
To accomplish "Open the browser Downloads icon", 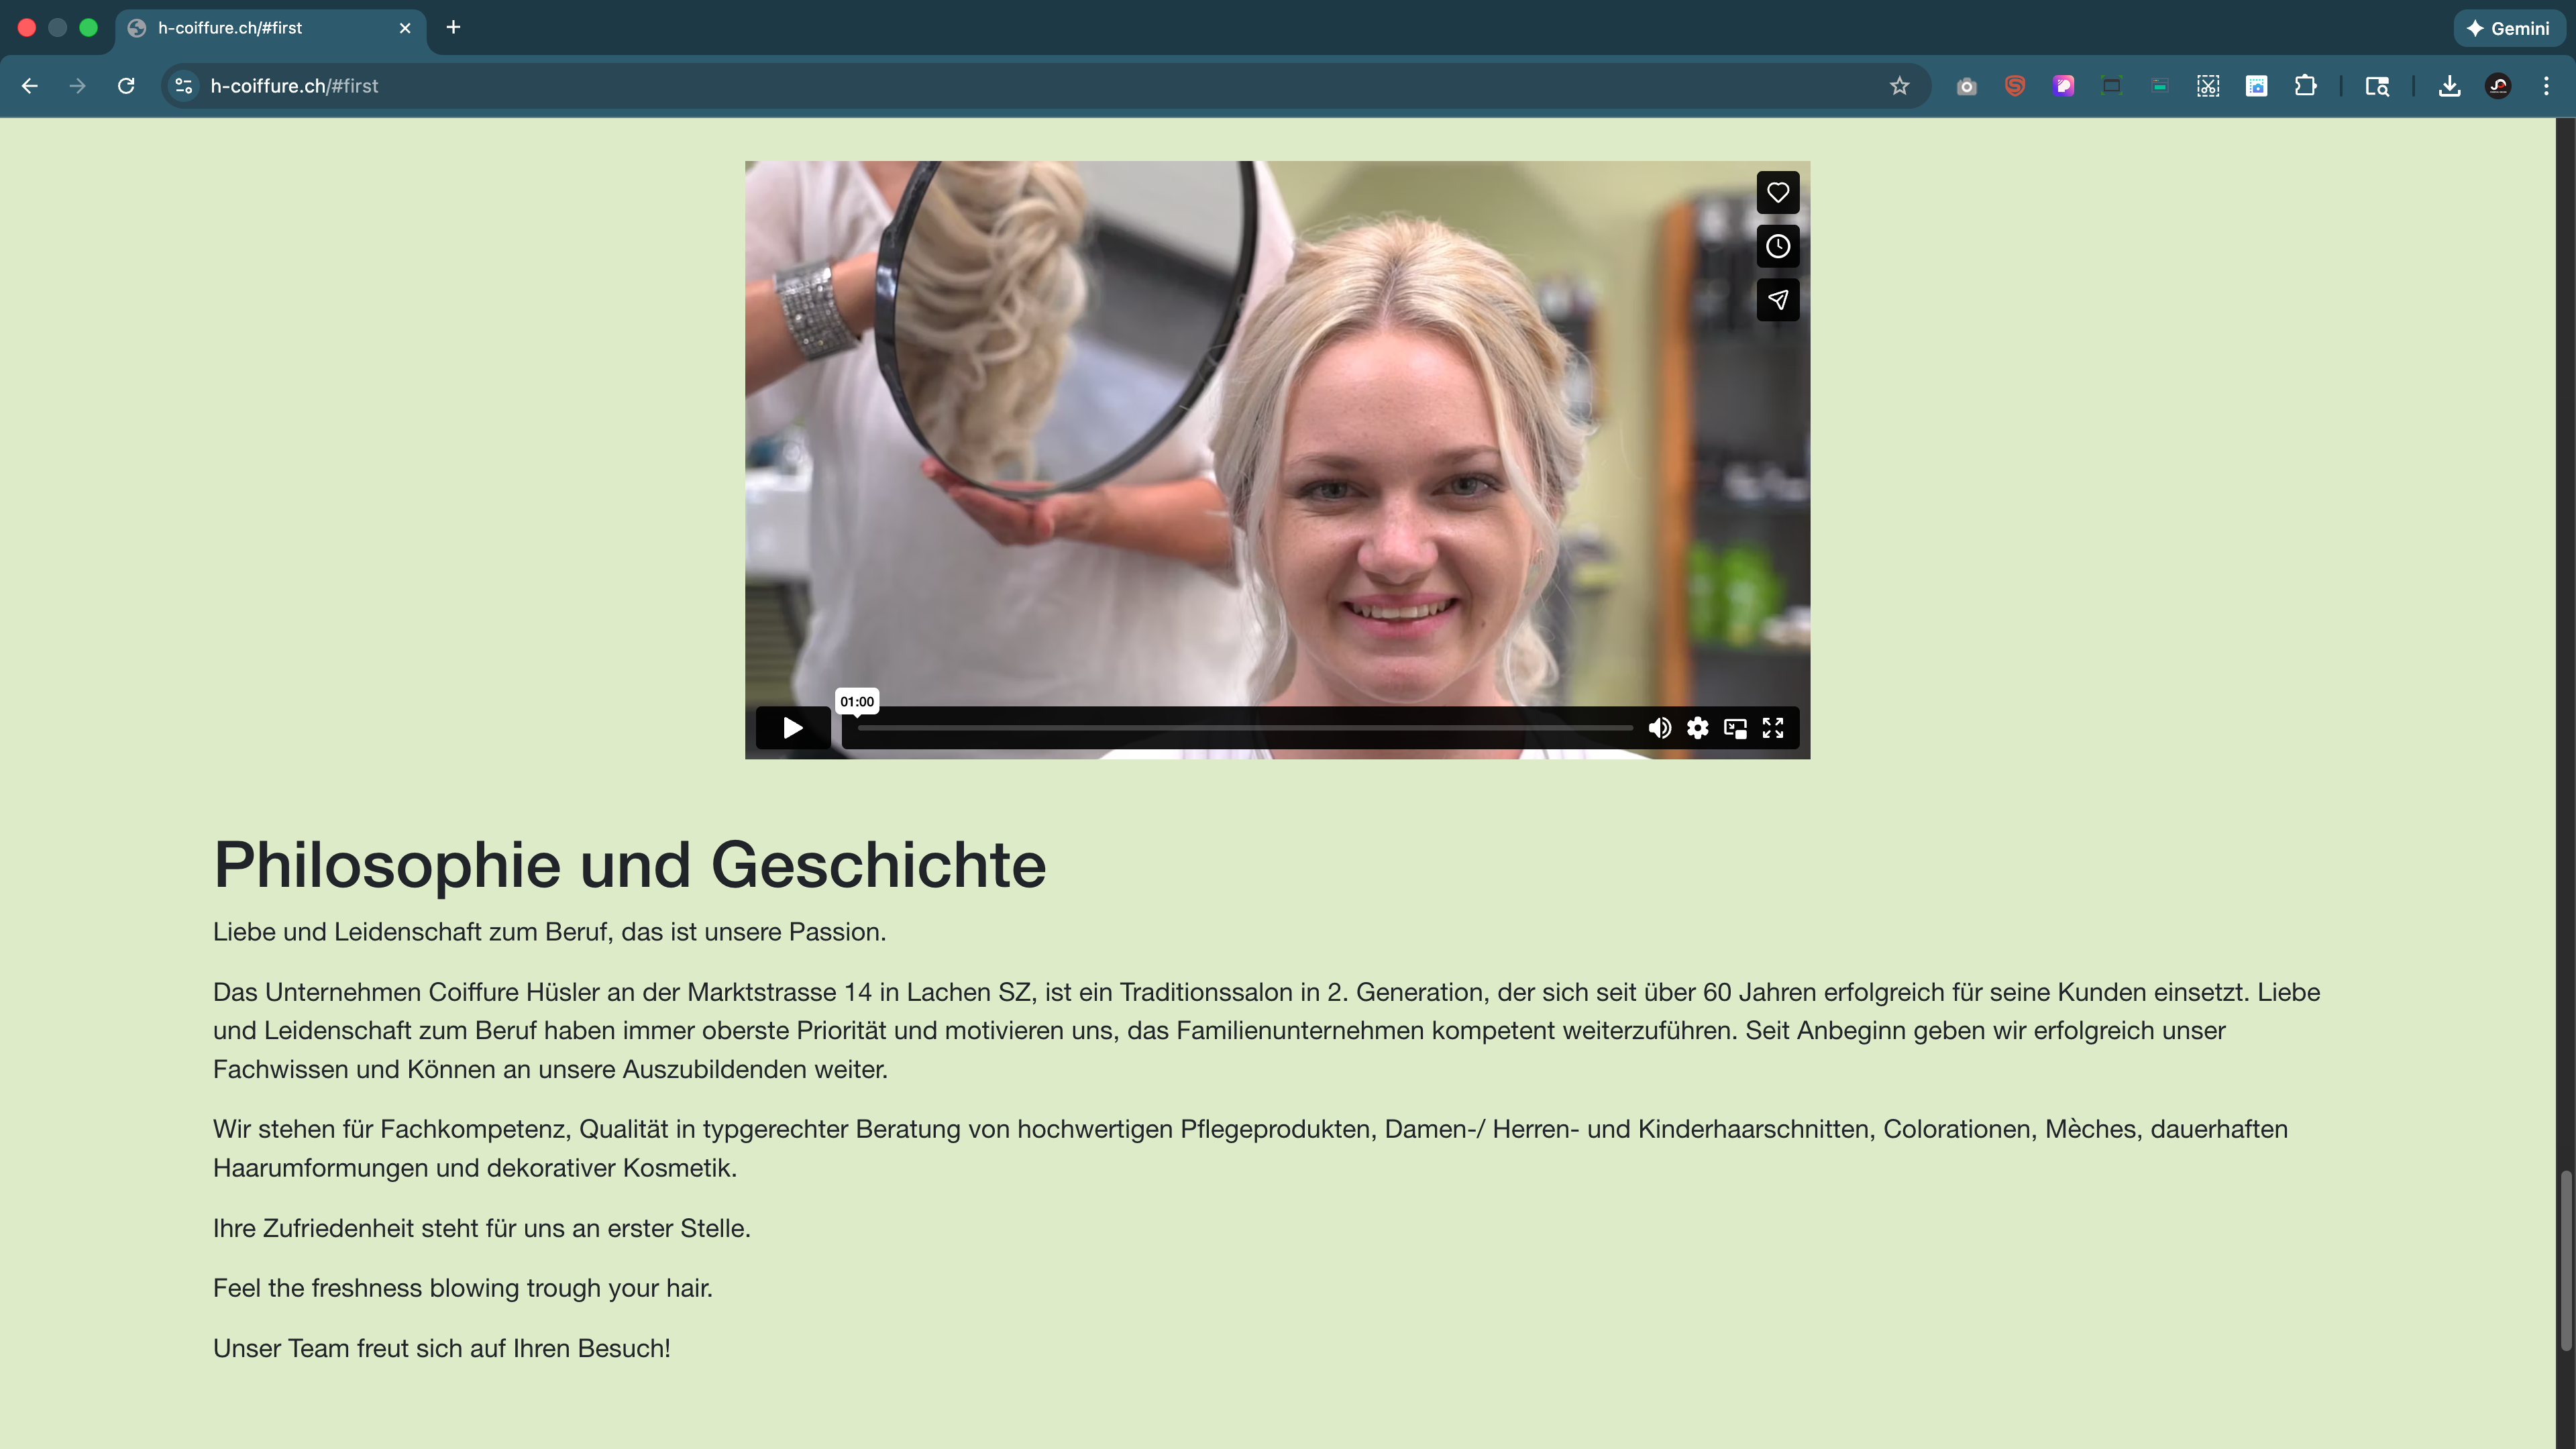I will coord(2449,86).
